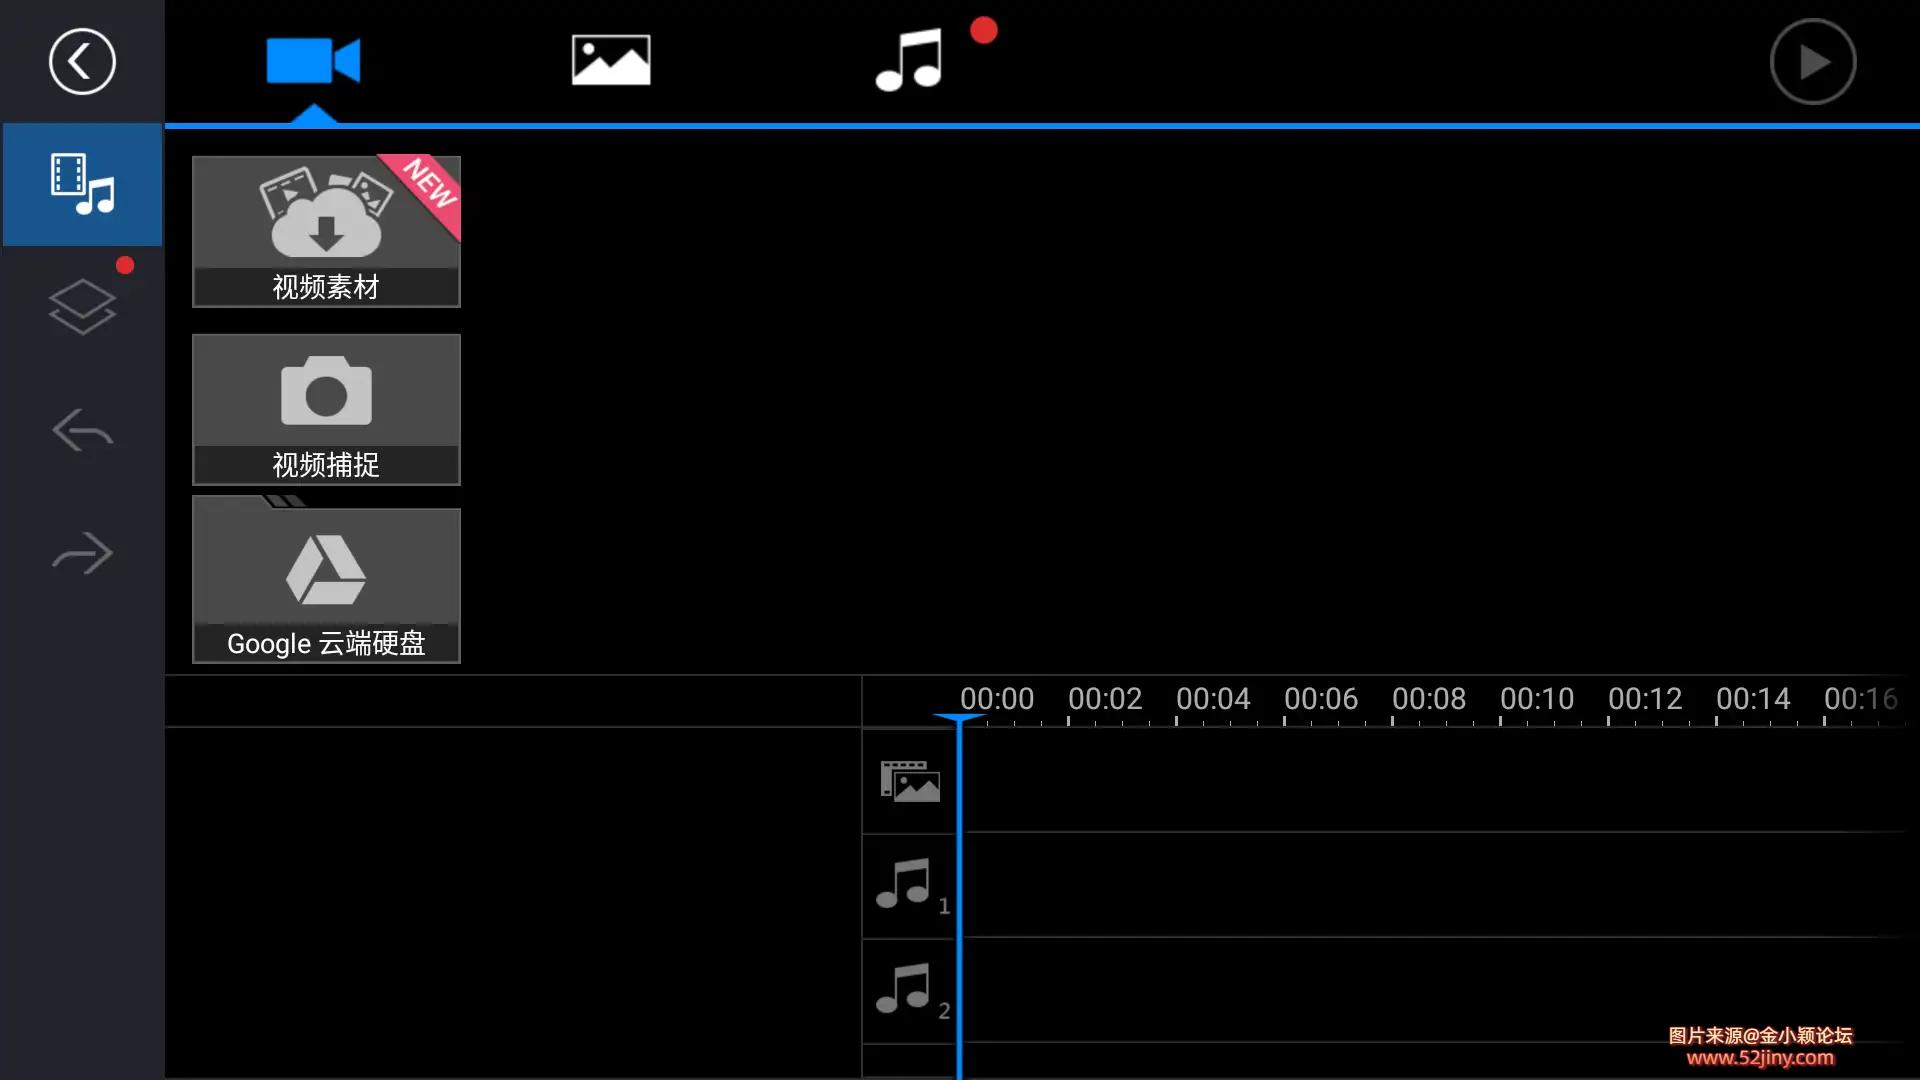This screenshot has height=1080, width=1920.
Task: Go back with the back arrow
Action: pyautogui.click(x=81, y=61)
